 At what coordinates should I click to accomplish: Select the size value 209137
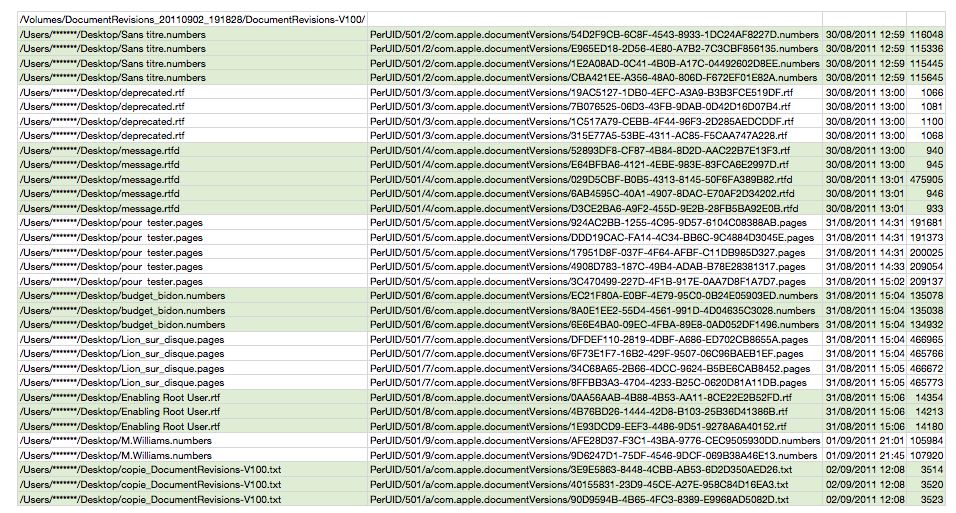[x=926, y=281]
